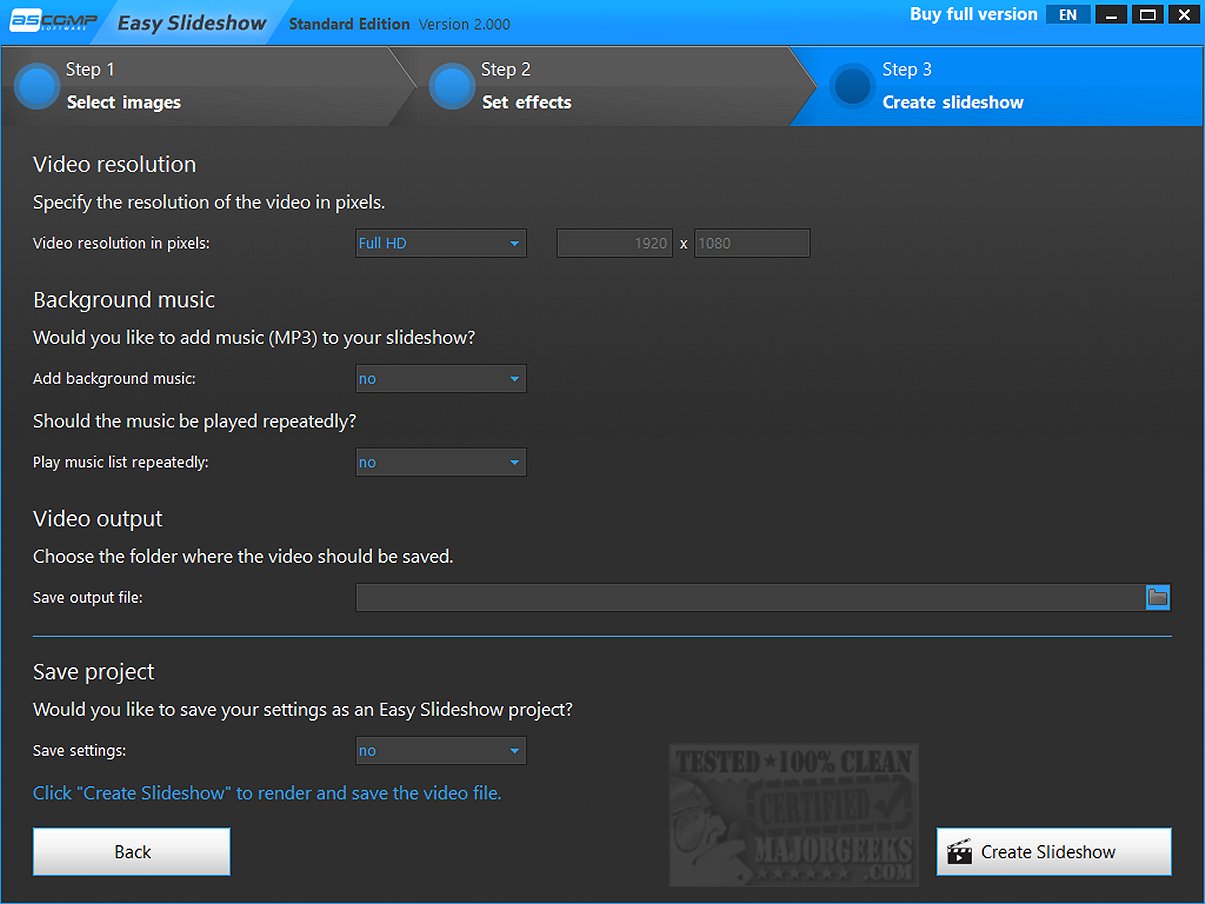Click the "Video output" heading
Image resolution: width=1205 pixels, height=904 pixels.
98,519
